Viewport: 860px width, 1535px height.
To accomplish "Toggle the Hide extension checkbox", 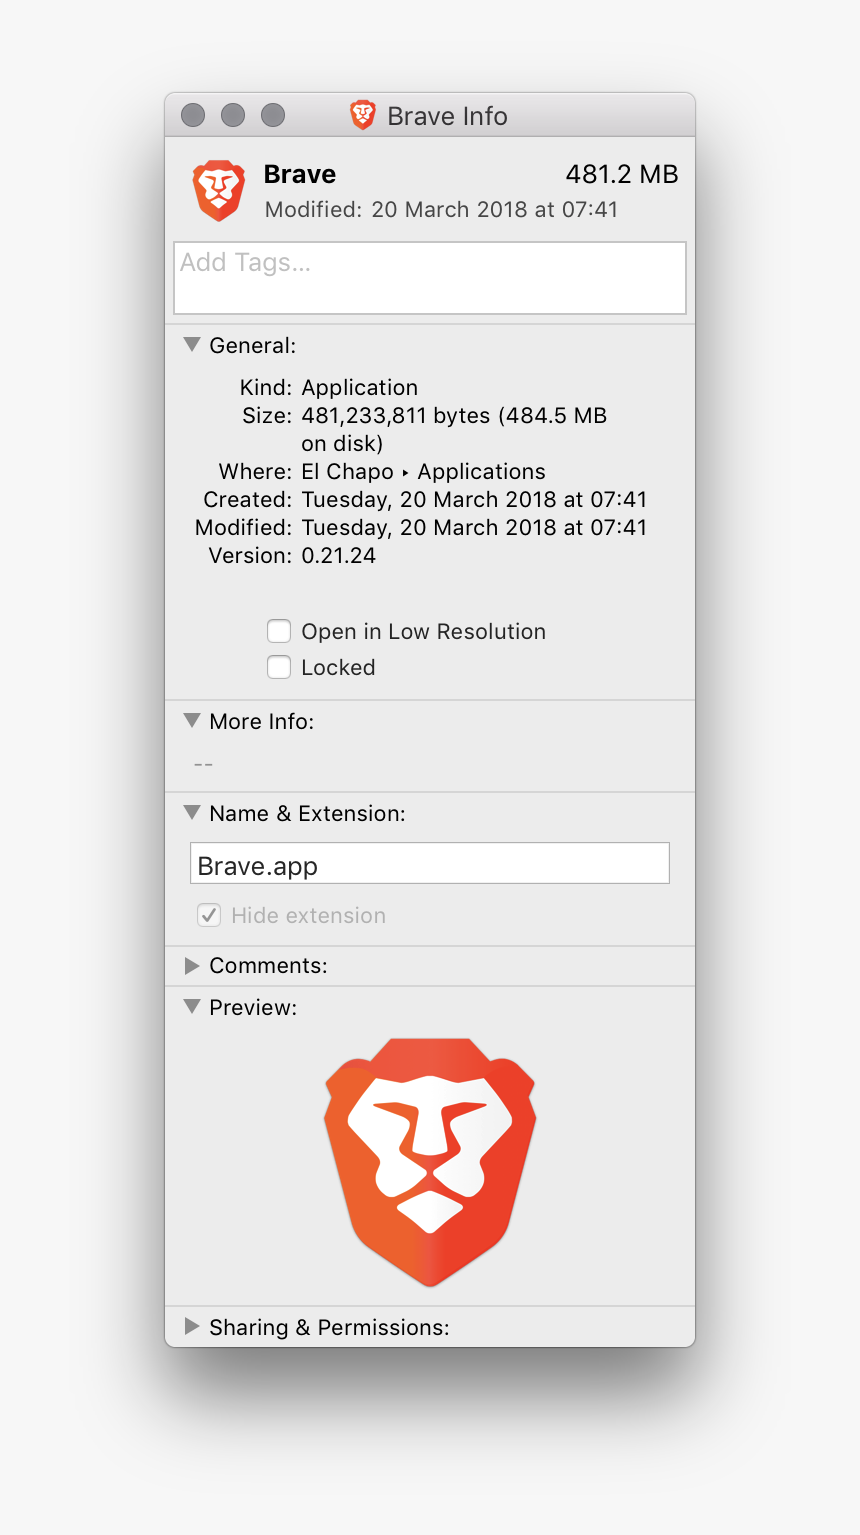I will click(x=209, y=915).
